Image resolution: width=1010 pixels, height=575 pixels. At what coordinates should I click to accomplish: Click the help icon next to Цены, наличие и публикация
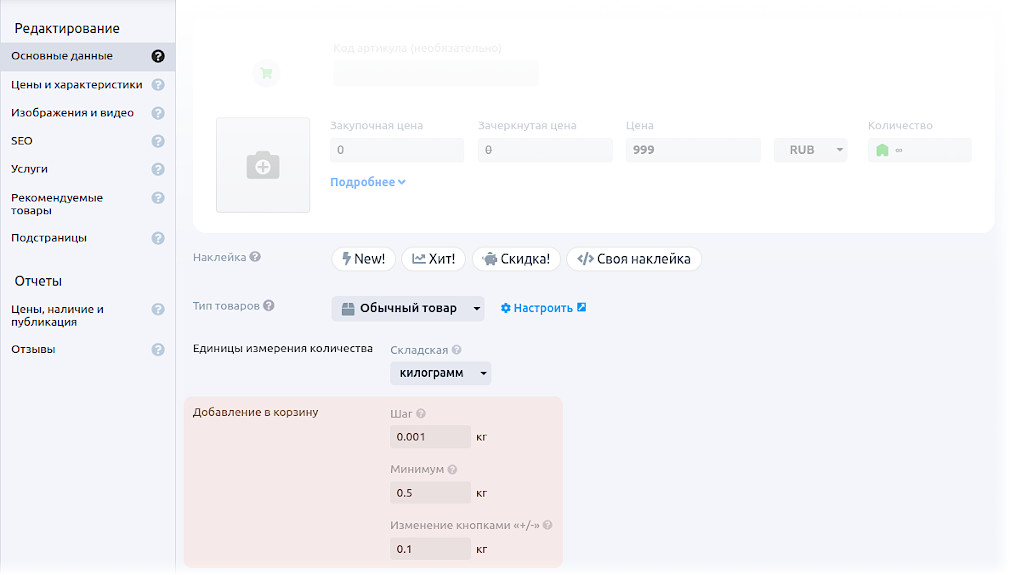tap(158, 309)
